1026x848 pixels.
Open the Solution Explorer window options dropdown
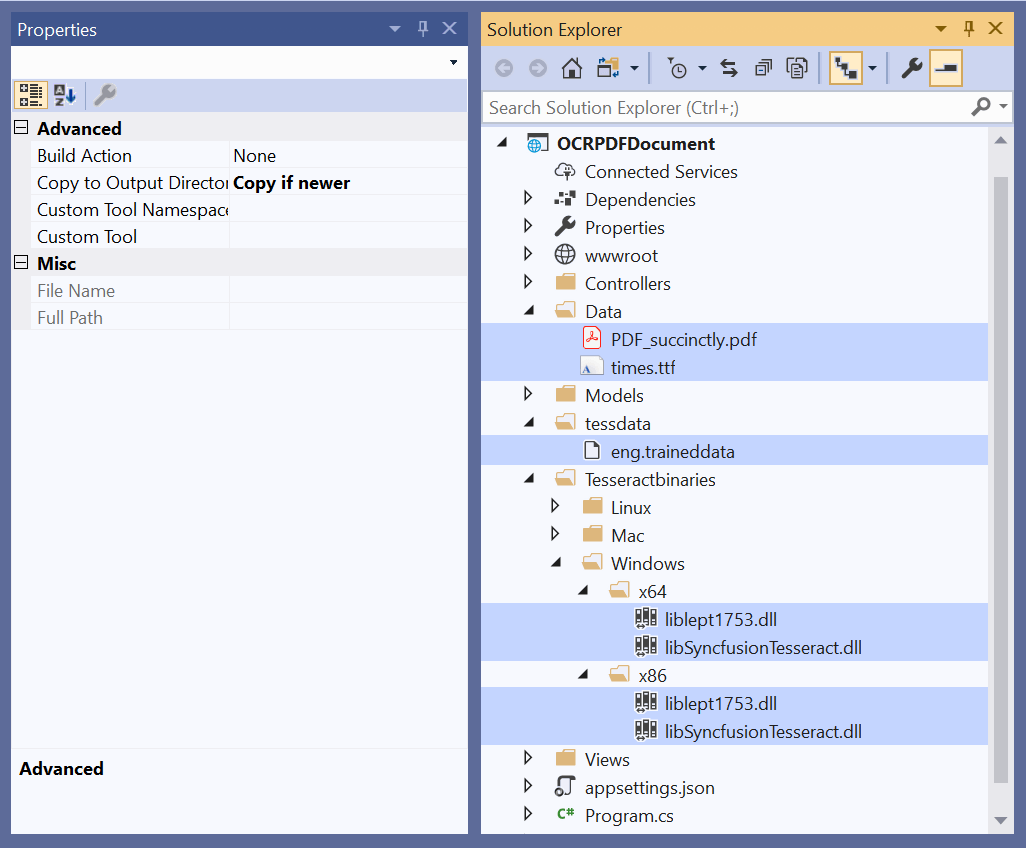coord(940,29)
